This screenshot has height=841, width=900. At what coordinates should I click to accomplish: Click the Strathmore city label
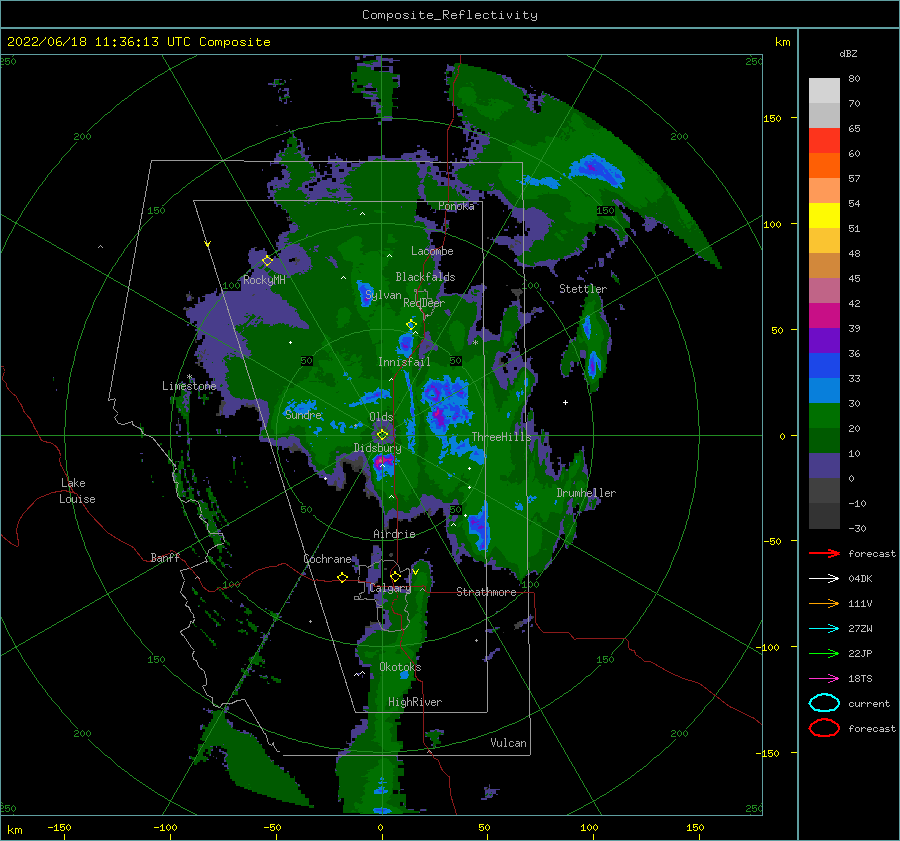[486, 592]
